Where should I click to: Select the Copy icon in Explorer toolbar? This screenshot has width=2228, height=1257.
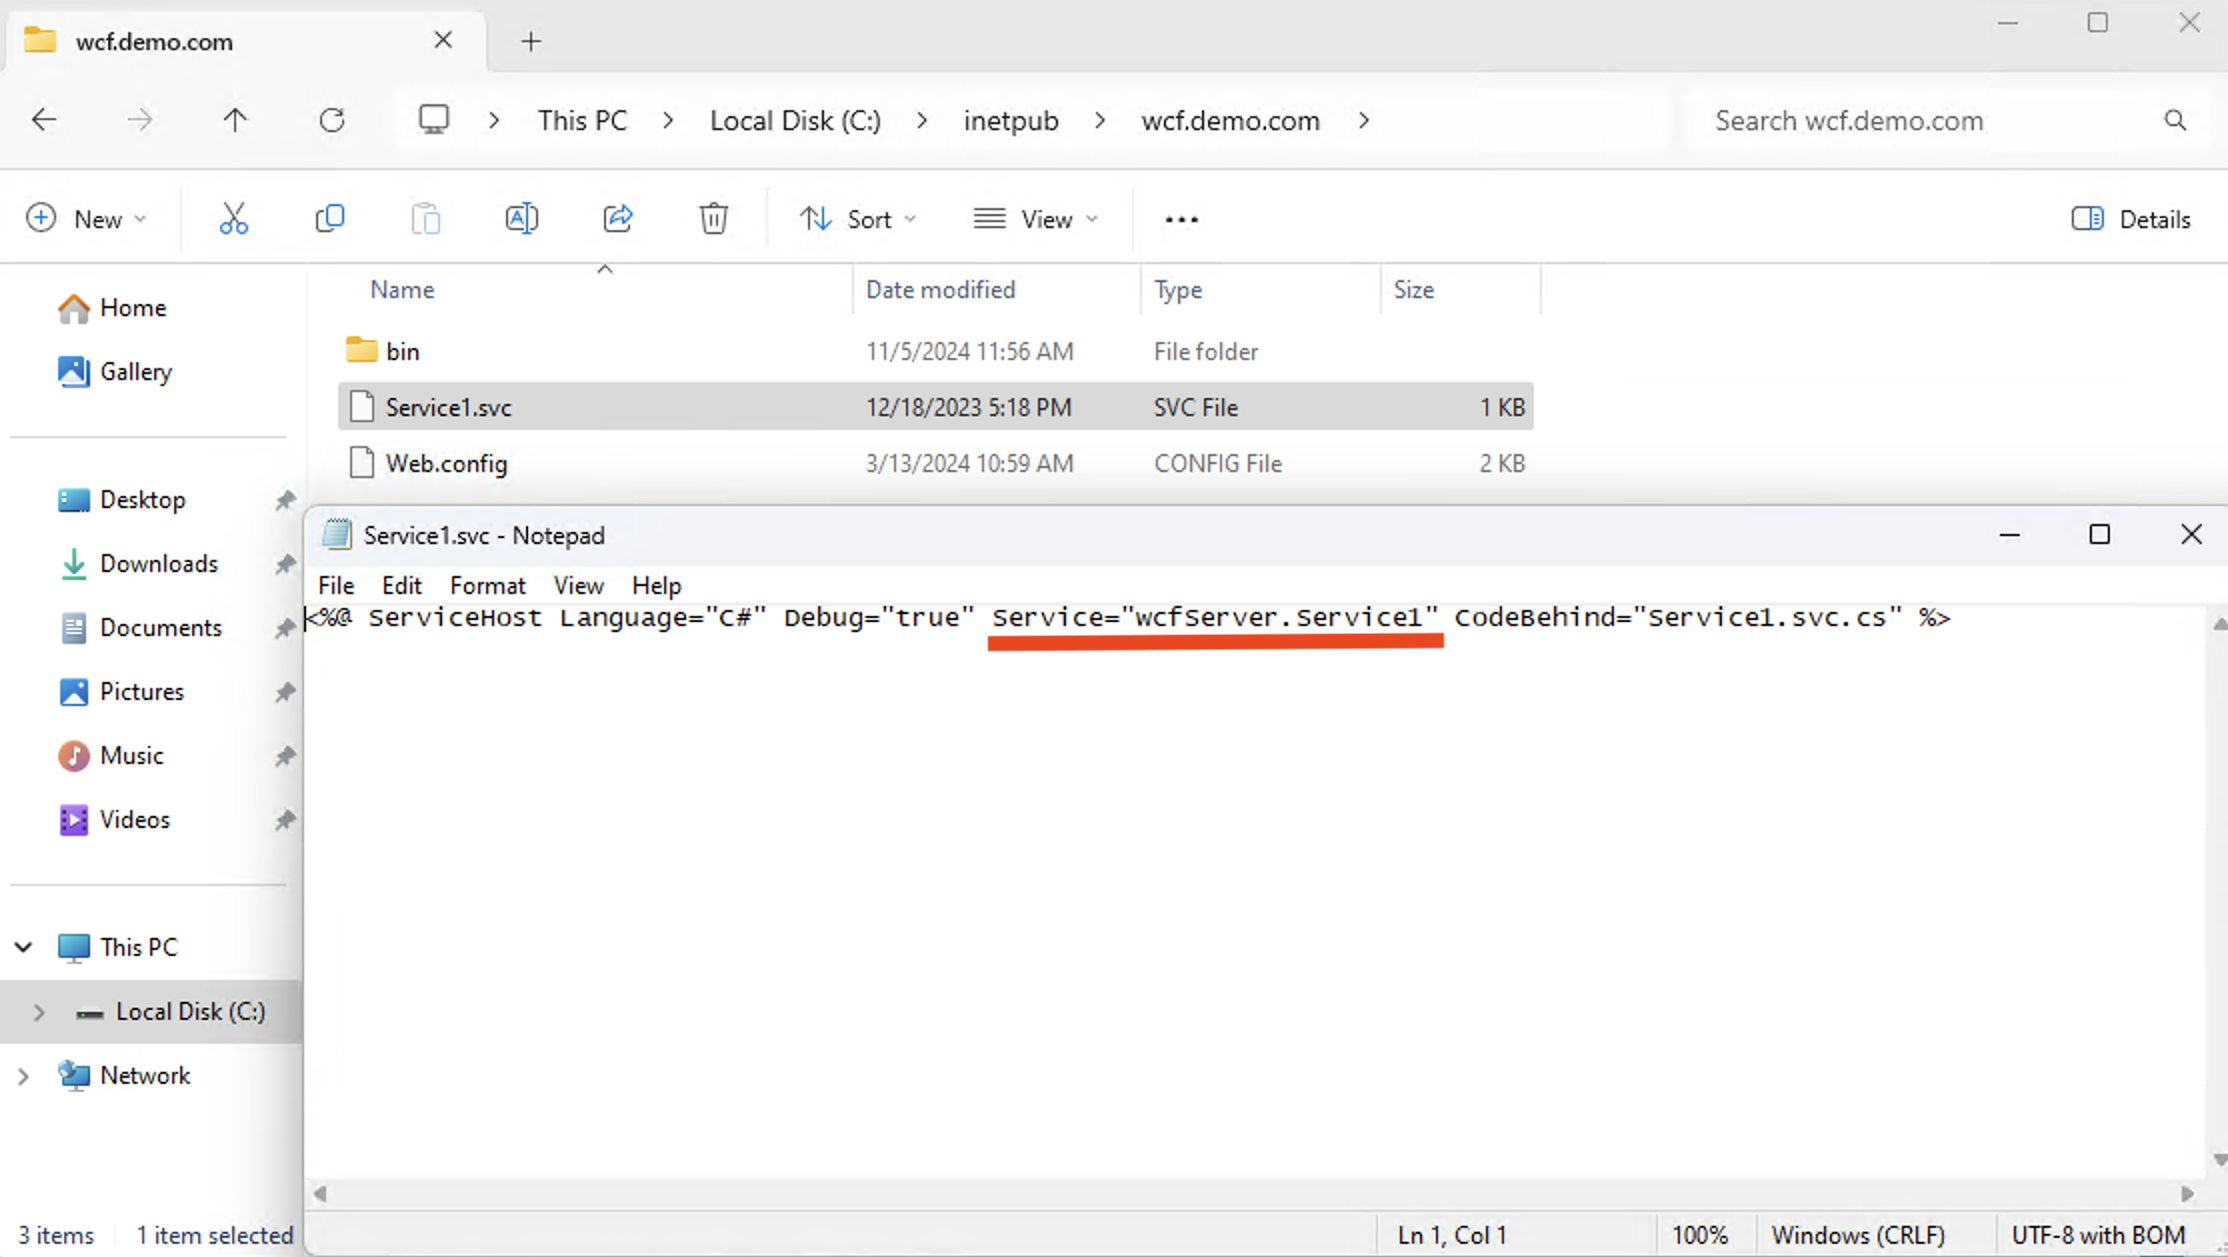pyautogui.click(x=331, y=219)
